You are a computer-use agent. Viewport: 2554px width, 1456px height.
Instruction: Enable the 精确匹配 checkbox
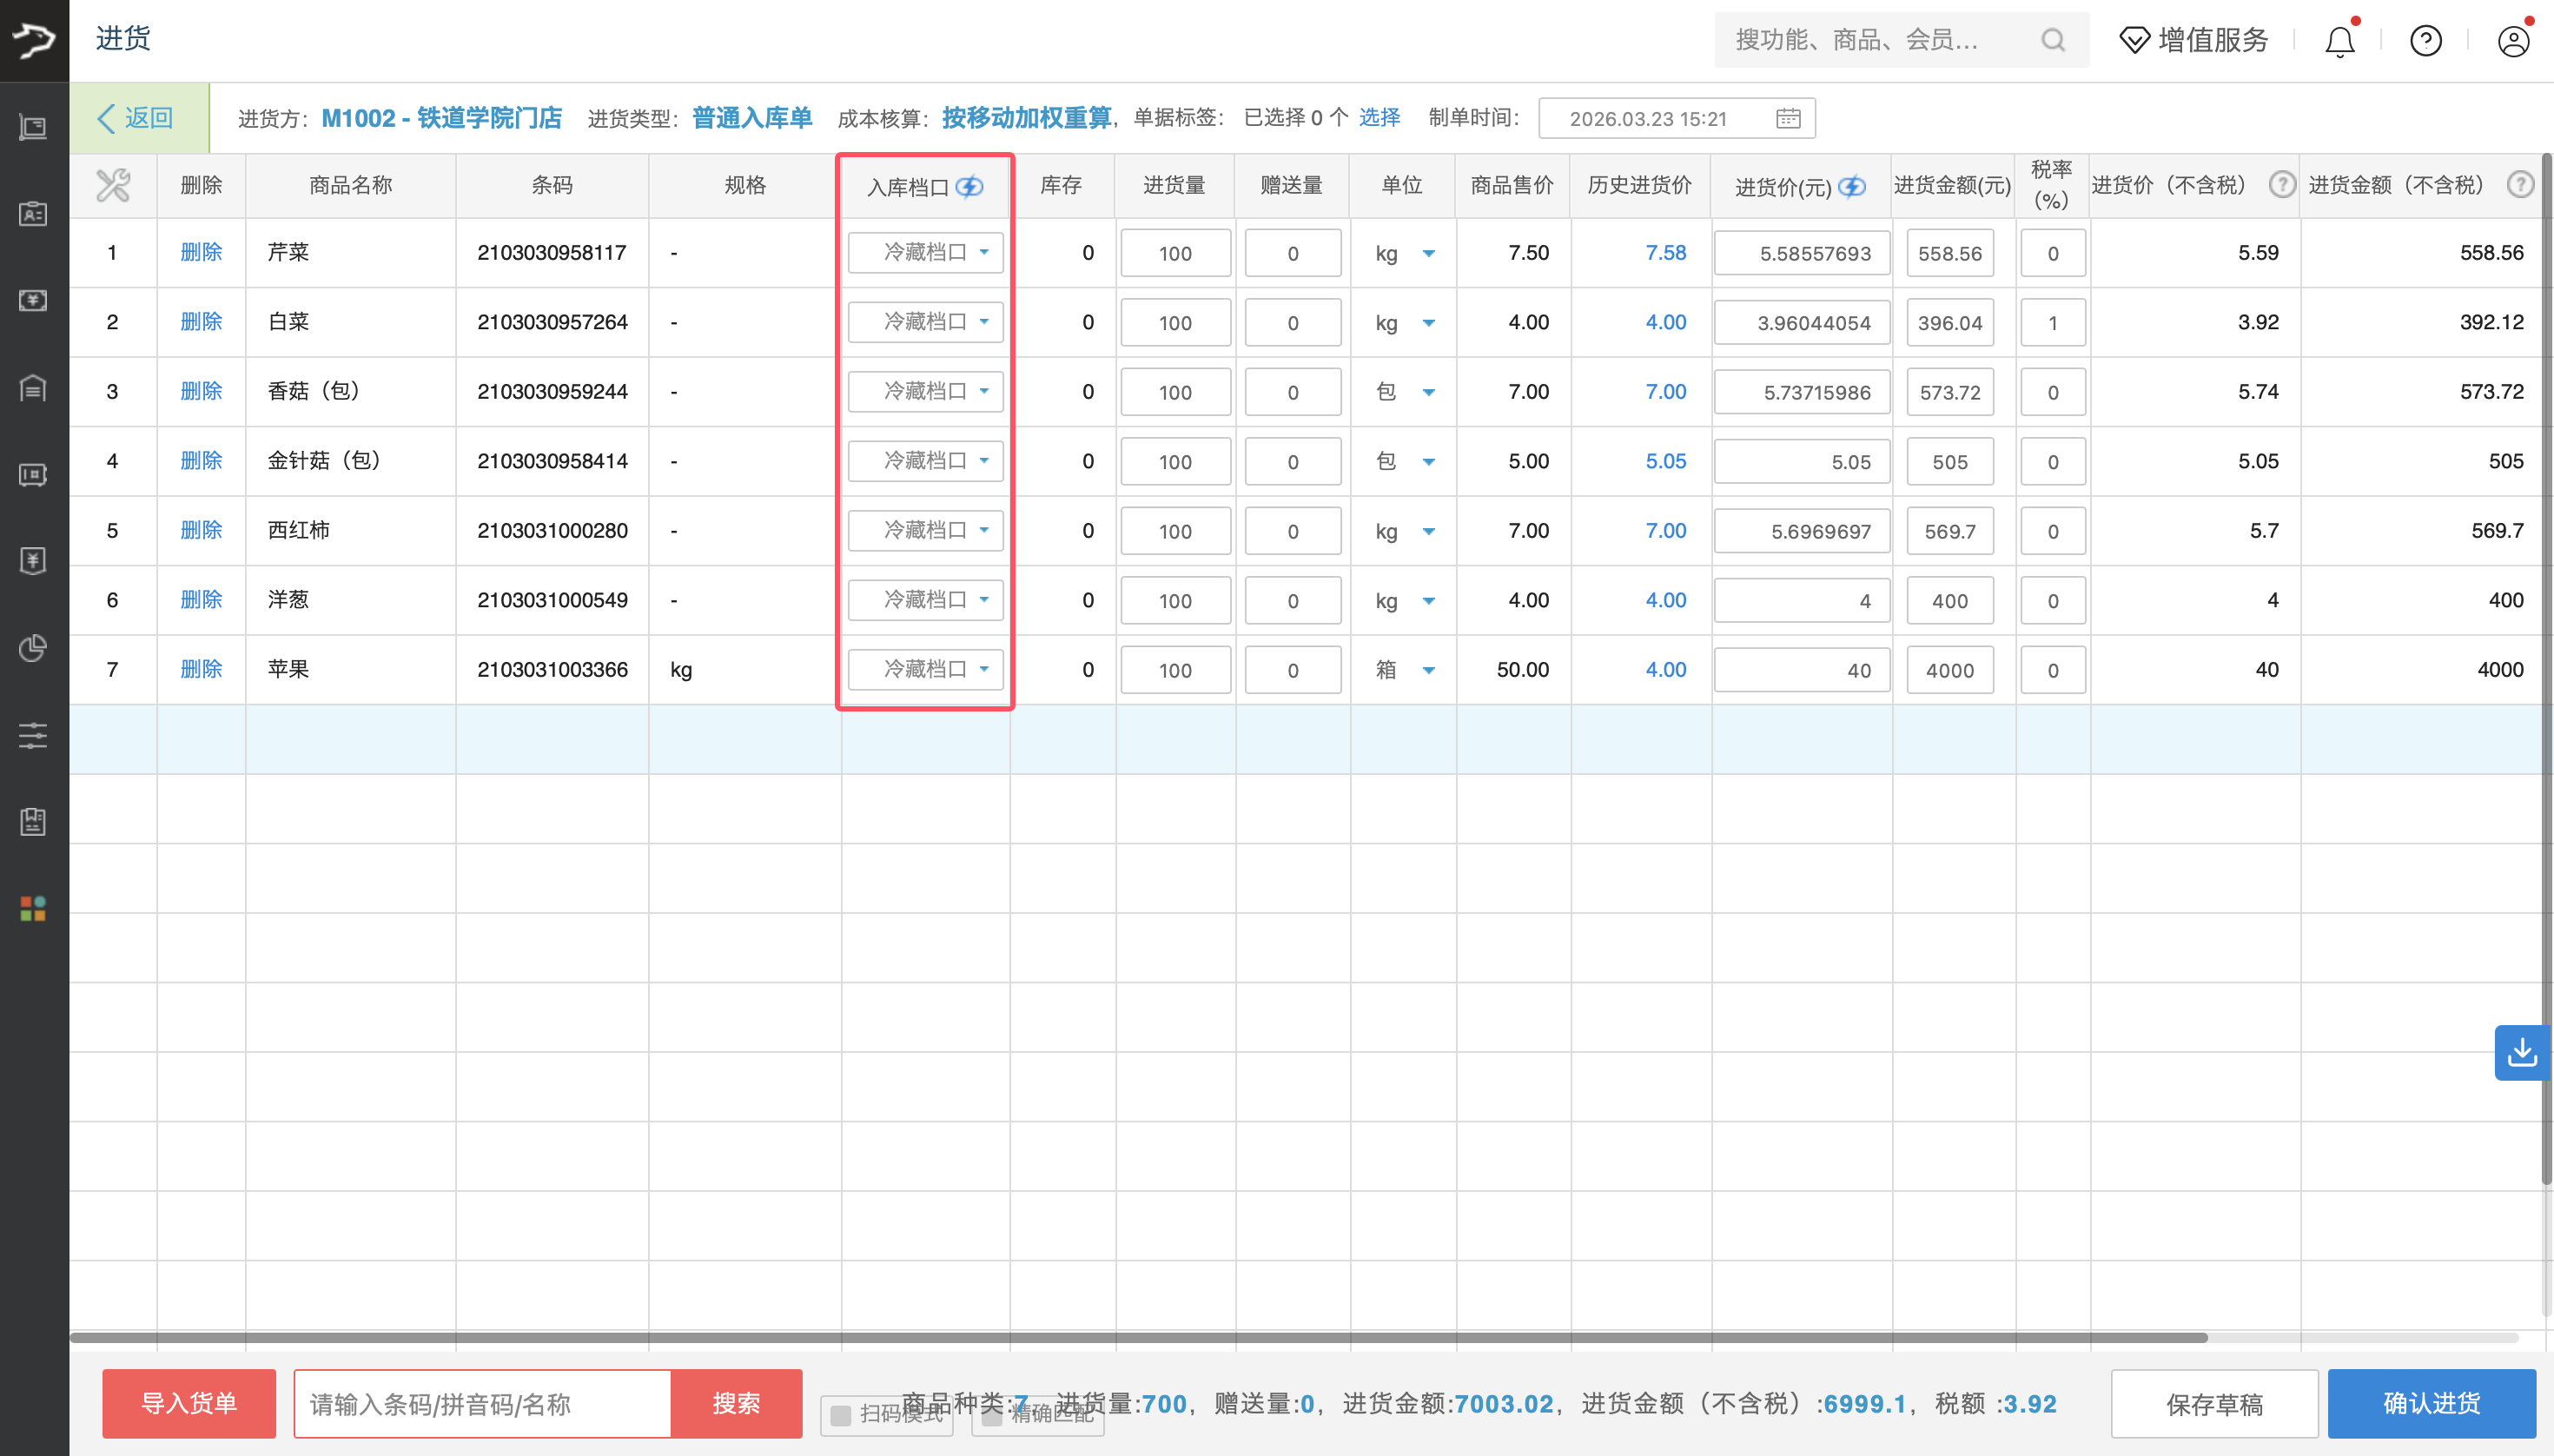point(990,1417)
